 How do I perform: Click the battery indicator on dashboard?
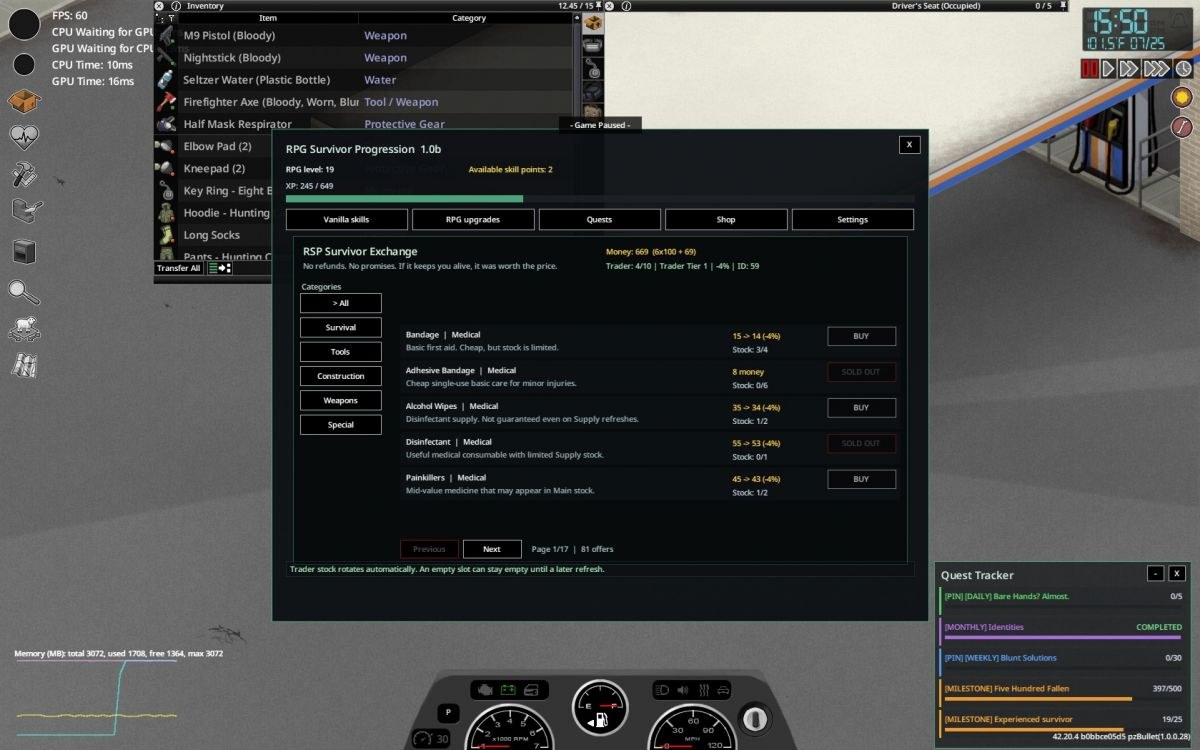pyautogui.click(x=508, y=689)
